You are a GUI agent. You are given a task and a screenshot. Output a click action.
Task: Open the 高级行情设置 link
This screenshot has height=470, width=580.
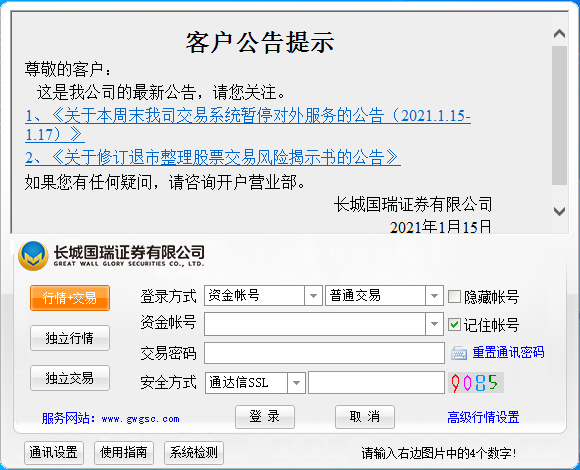[x=483, y=417]
